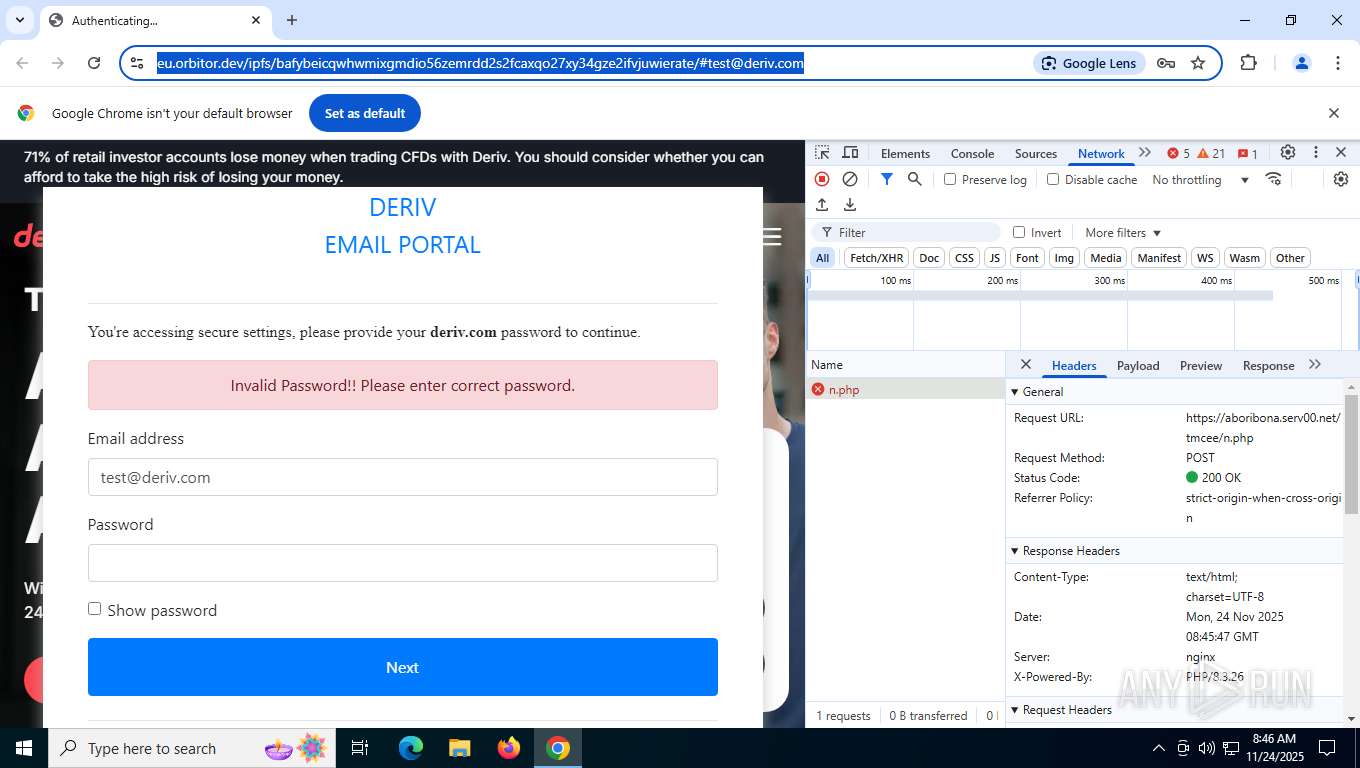The height and width of the screenshot is (768, 1360).
Task: Open the No throttling dropdown
Action: (x=1201, y=180)
